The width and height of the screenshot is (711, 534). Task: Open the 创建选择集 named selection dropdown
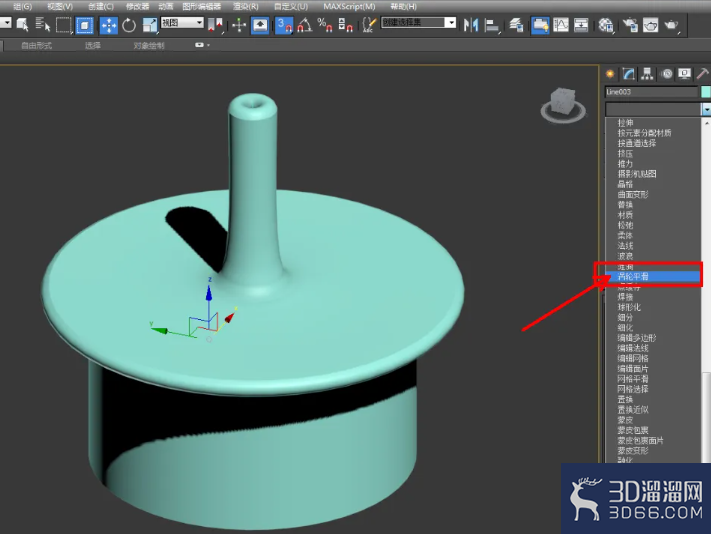click(x=419, y=23)
